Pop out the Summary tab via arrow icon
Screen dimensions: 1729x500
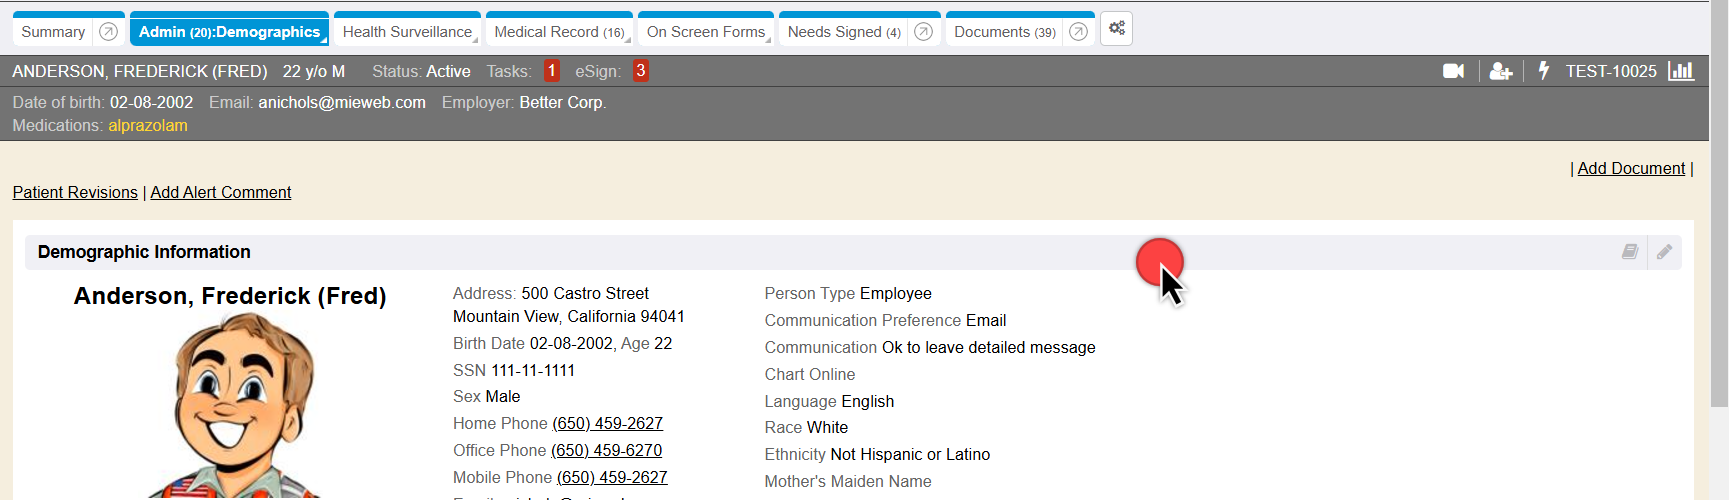click(x=109, y=32)
